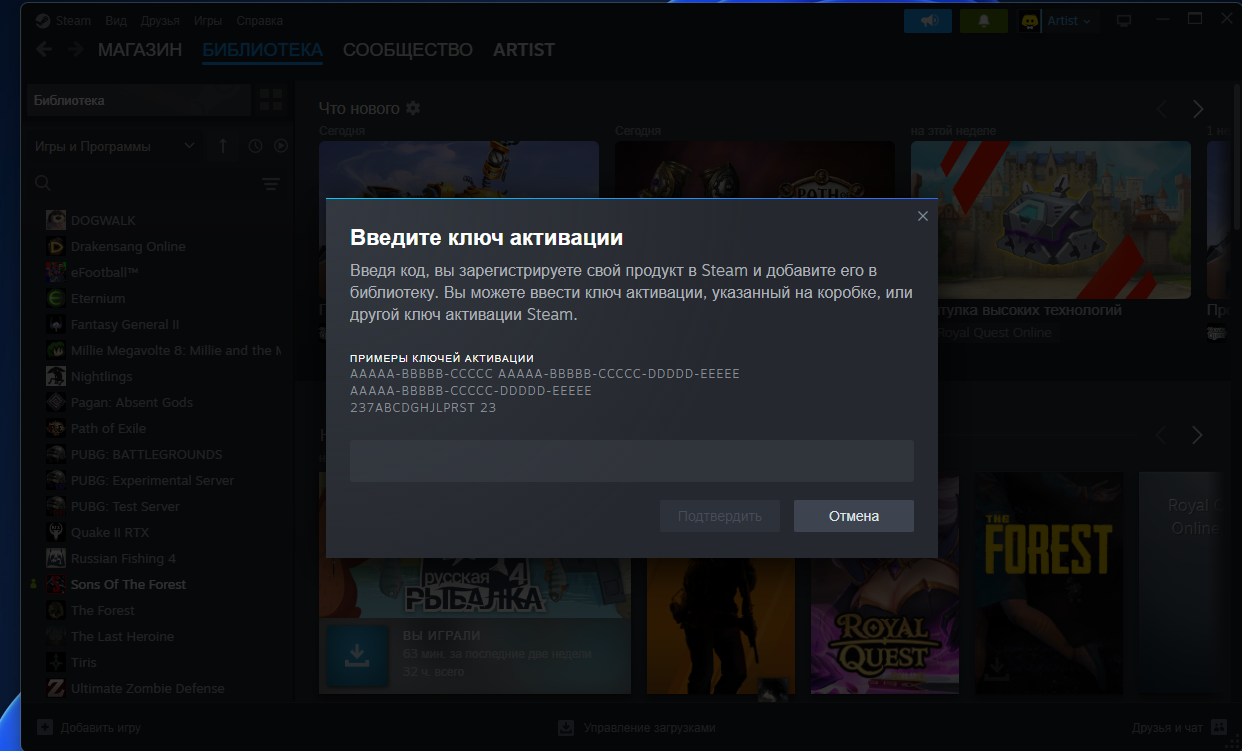The height and width of the screenshot is (751, 1242).
Task: Click the Отмена button
Action: pos(854,516)
